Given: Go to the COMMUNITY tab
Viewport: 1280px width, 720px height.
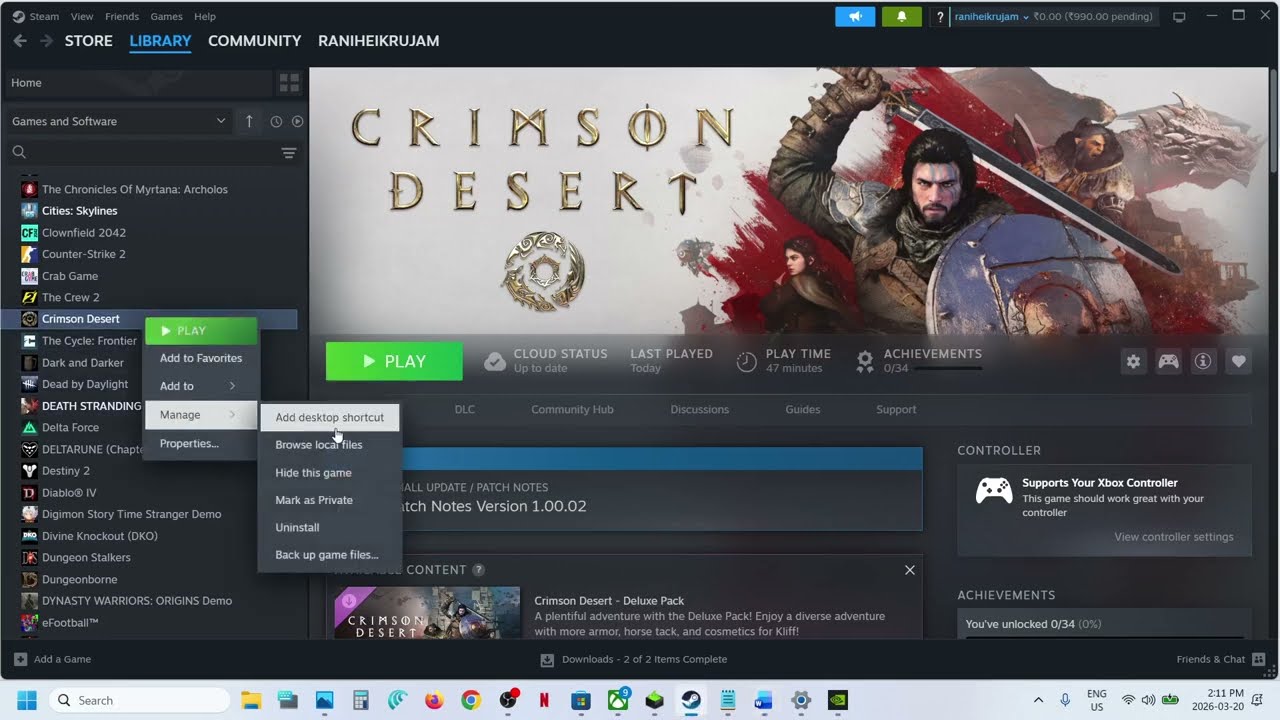Looking at the screenshot, I should point(255,41).
